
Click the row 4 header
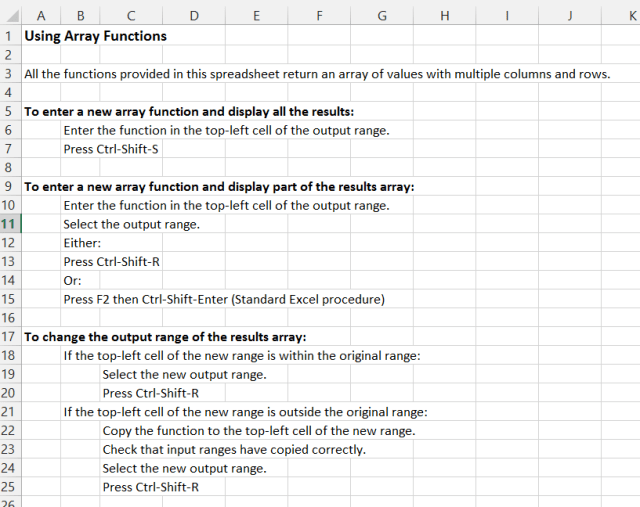click(x=10, y=92)
